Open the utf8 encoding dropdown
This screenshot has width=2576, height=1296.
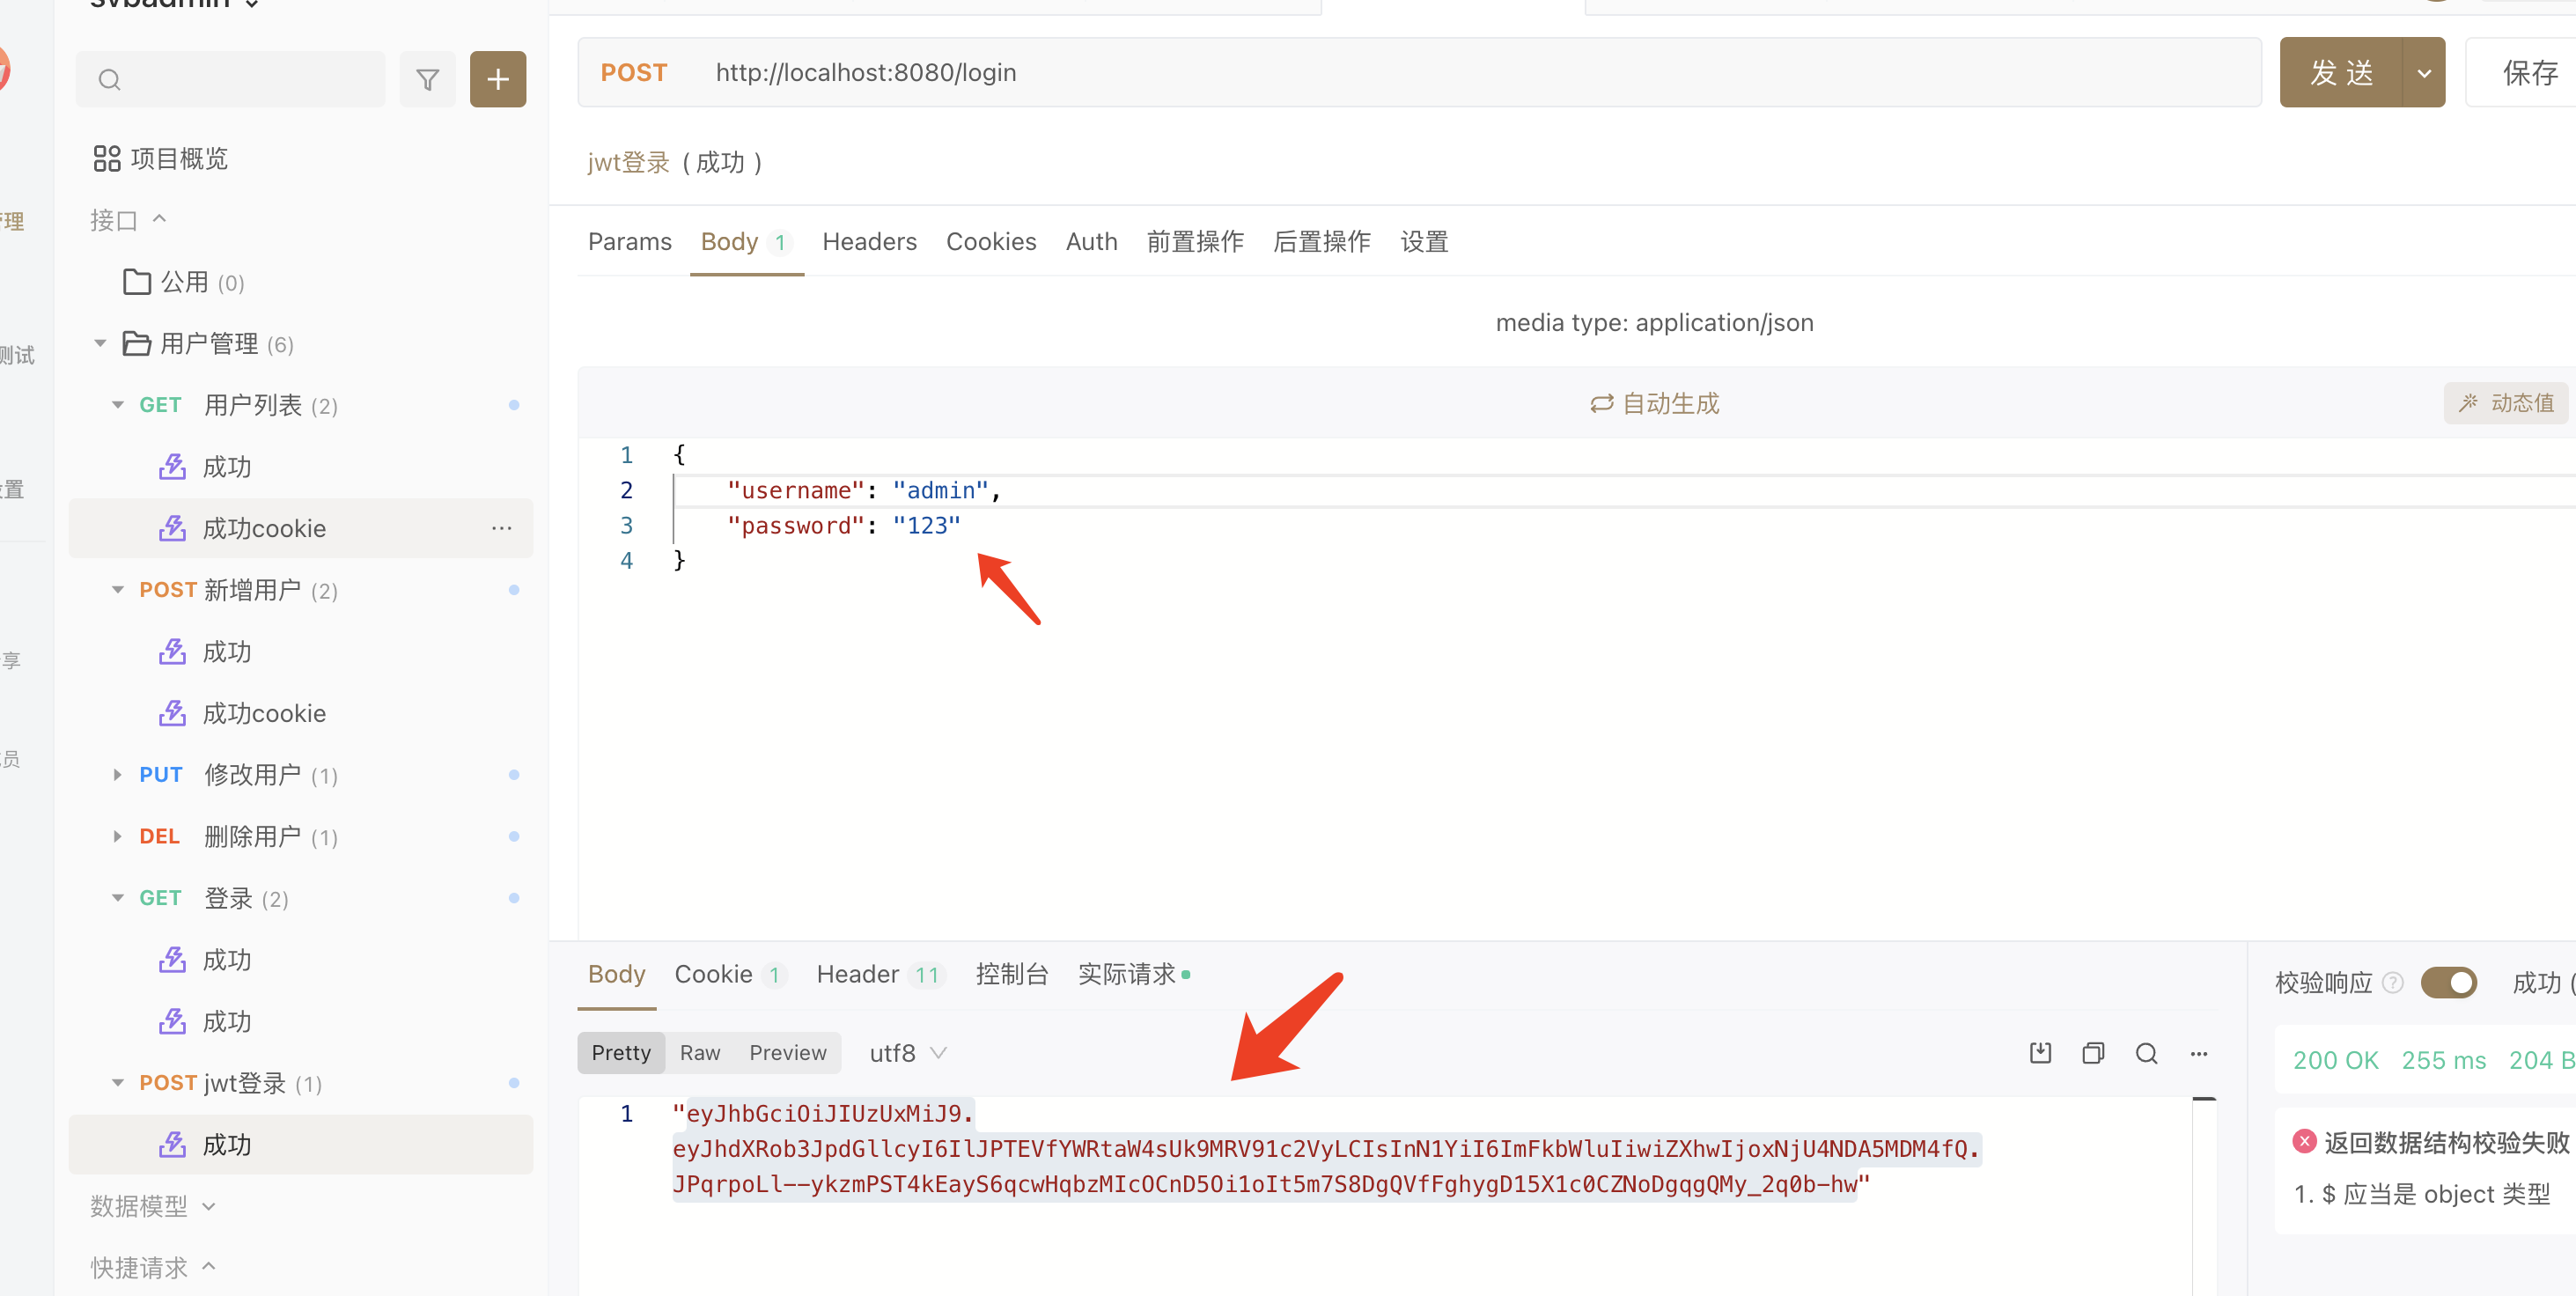pos(906,1052)
